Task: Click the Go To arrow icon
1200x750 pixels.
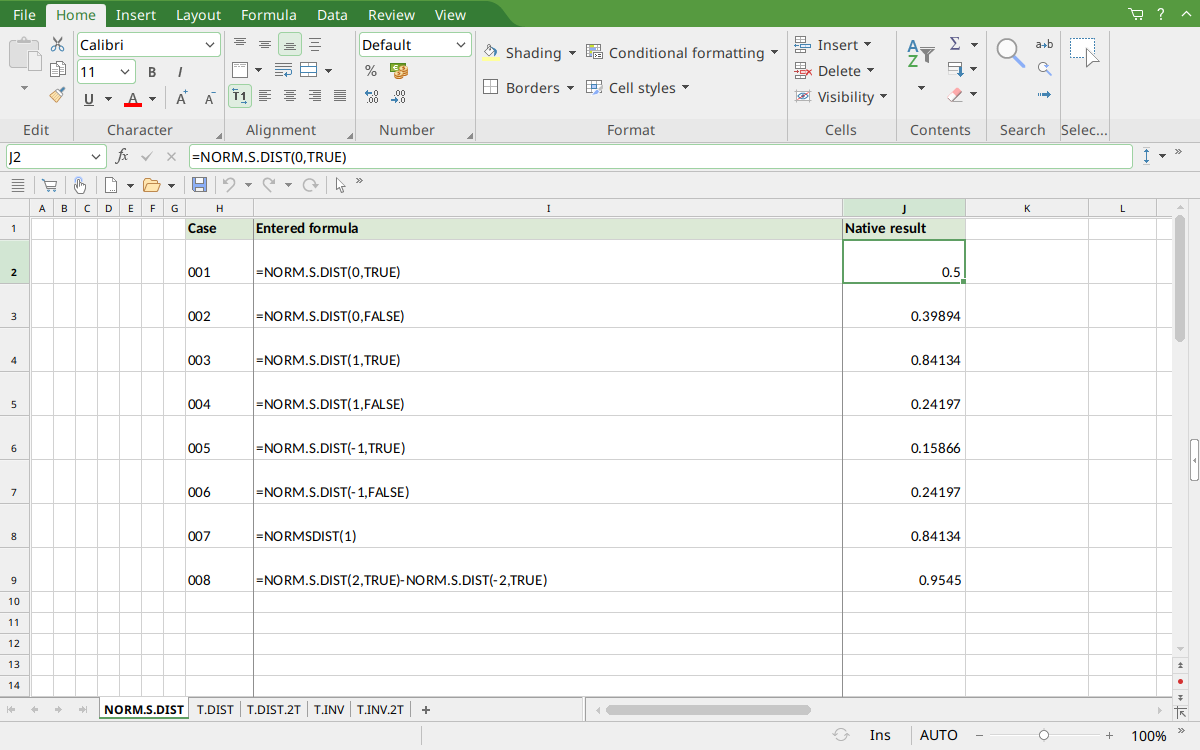Action: tap(1044, 95)
